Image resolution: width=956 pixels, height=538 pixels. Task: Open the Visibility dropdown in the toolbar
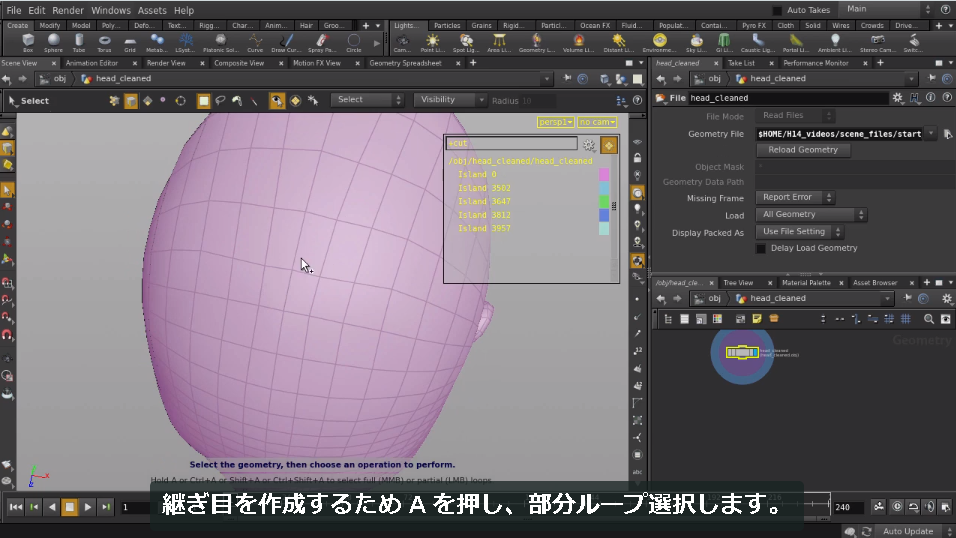pyautogui.click(x=449, y=99)
